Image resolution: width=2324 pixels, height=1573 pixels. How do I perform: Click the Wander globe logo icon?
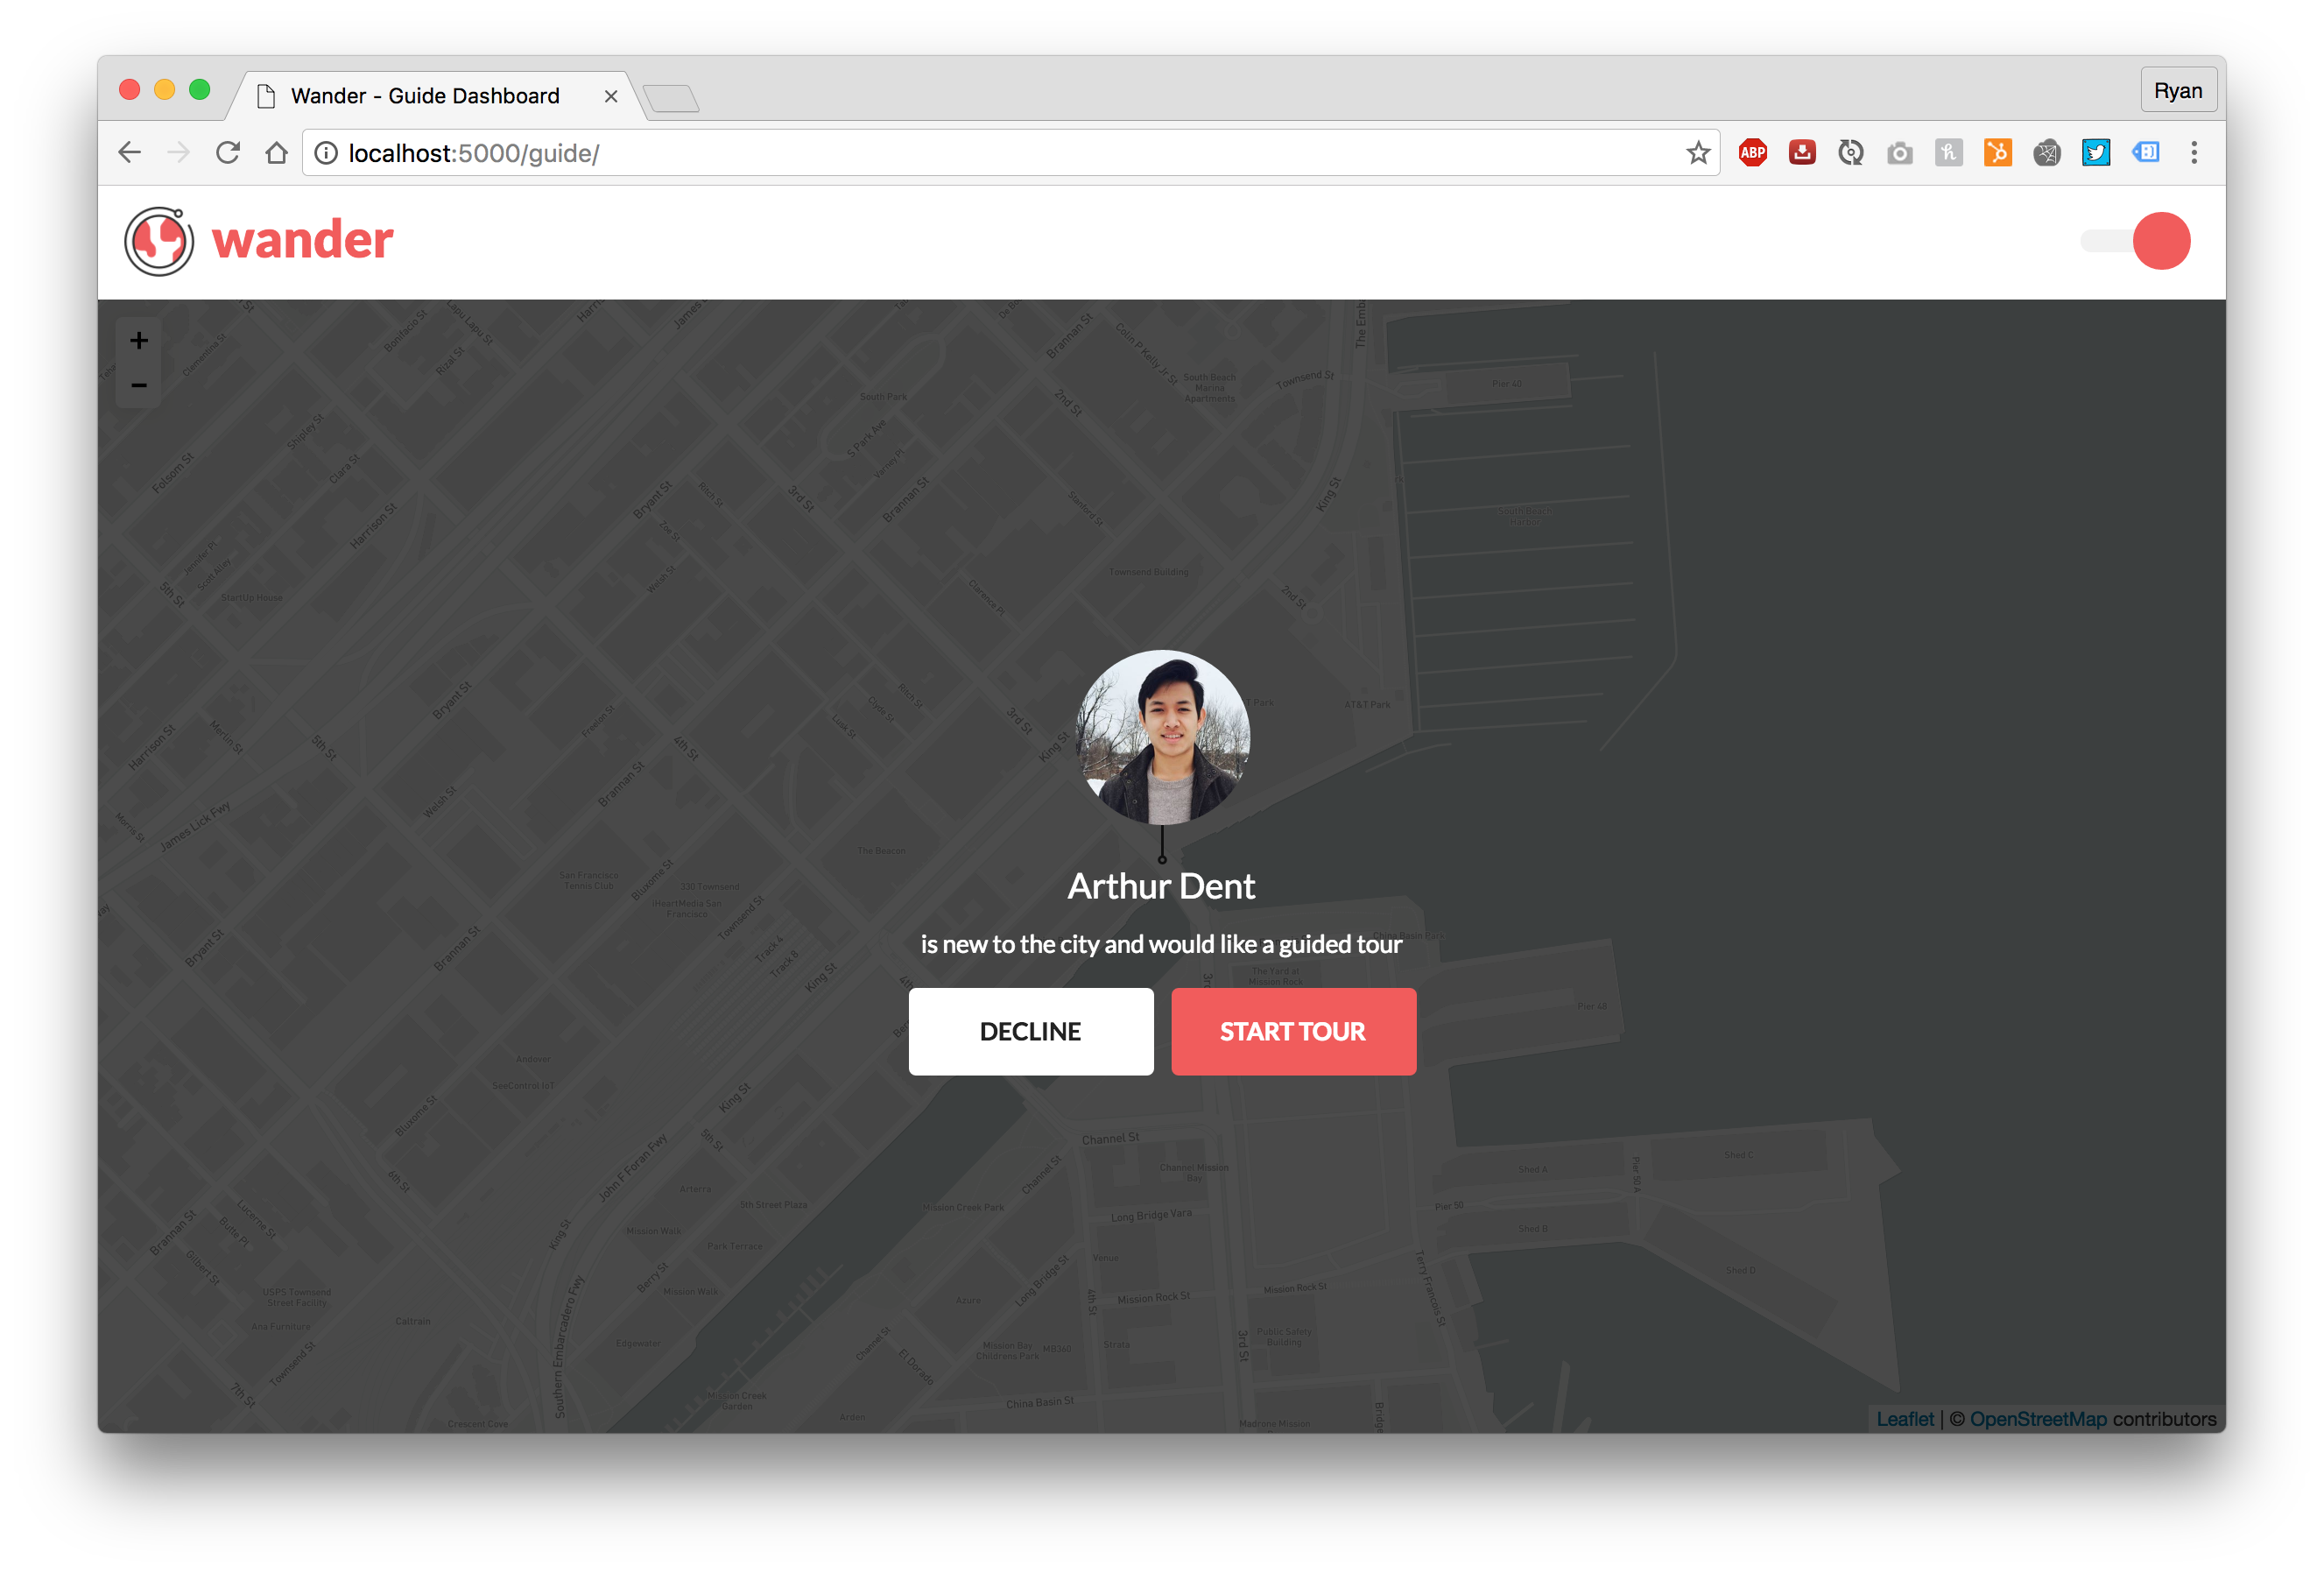(x=159, y=241)
